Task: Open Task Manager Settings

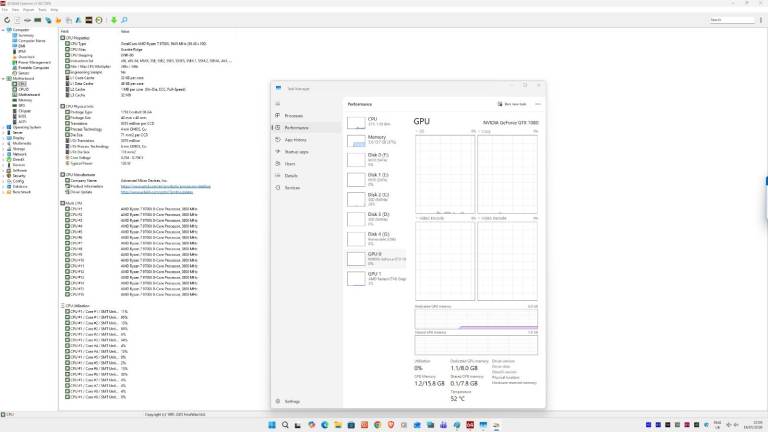Action: click(291, 401)
